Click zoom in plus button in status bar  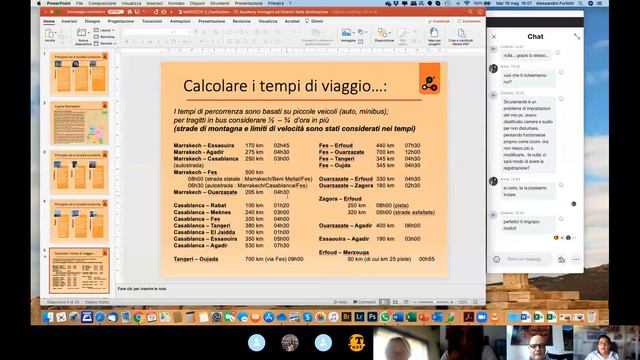pyautogui.click(x=451, y=302)
